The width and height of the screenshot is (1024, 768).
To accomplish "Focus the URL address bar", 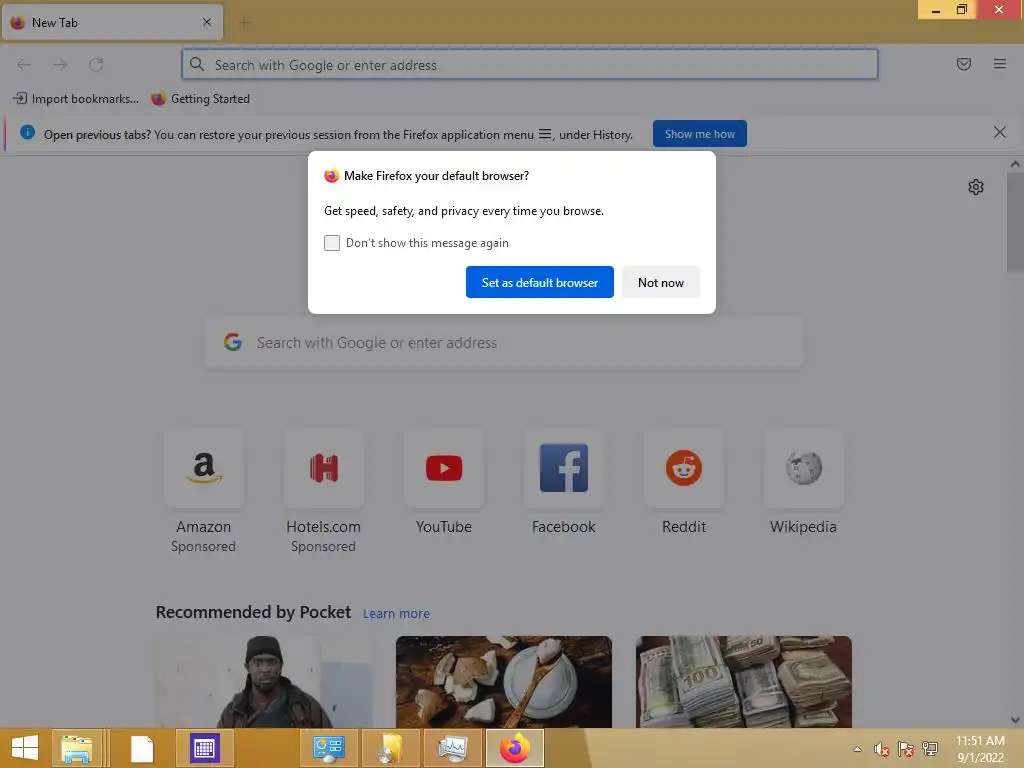I will 530,65.
